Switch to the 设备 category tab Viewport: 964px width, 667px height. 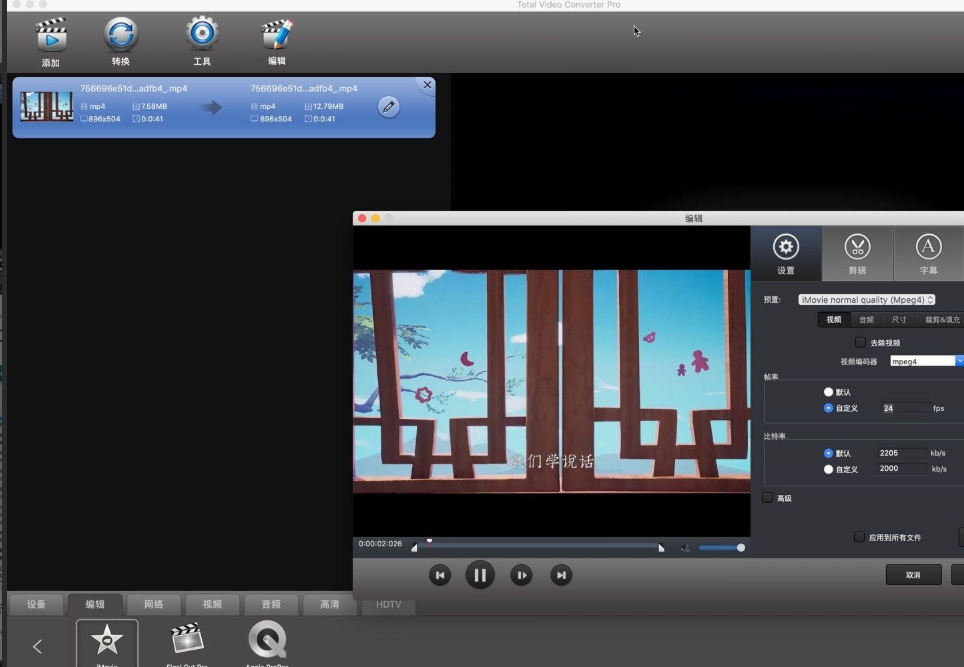[36, 604]
